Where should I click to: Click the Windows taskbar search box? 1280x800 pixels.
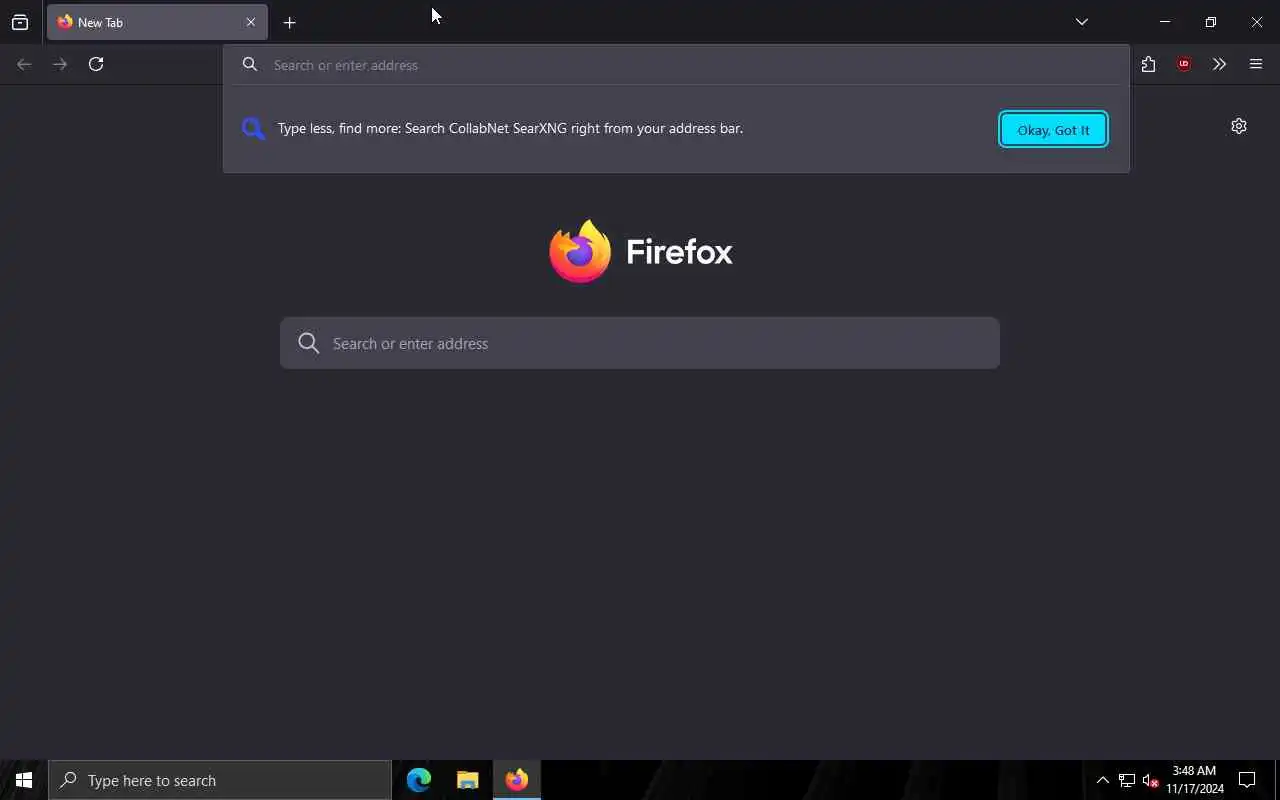click(220, 780)
